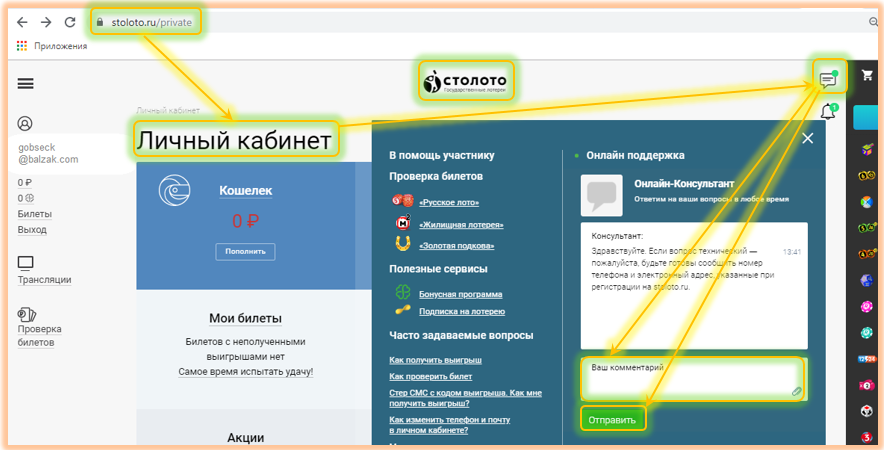
Task: Reload the page
Action: 70,22
